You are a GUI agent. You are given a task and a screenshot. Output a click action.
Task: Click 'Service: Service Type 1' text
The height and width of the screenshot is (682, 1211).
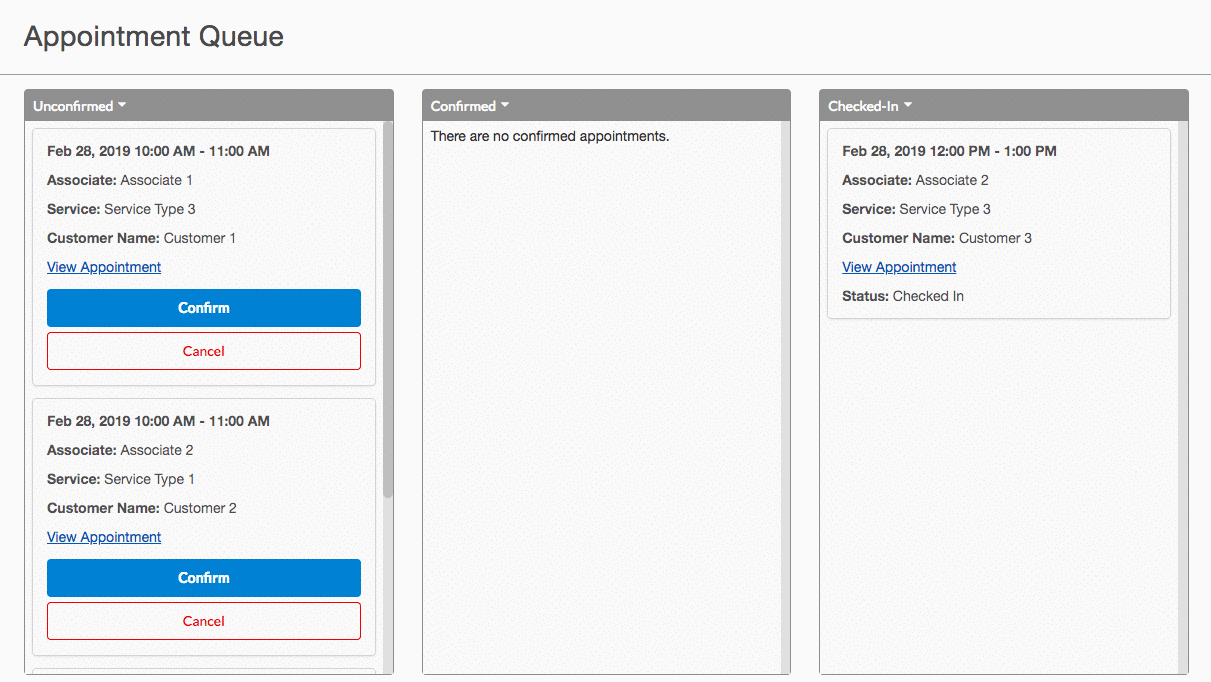[121, 479]
